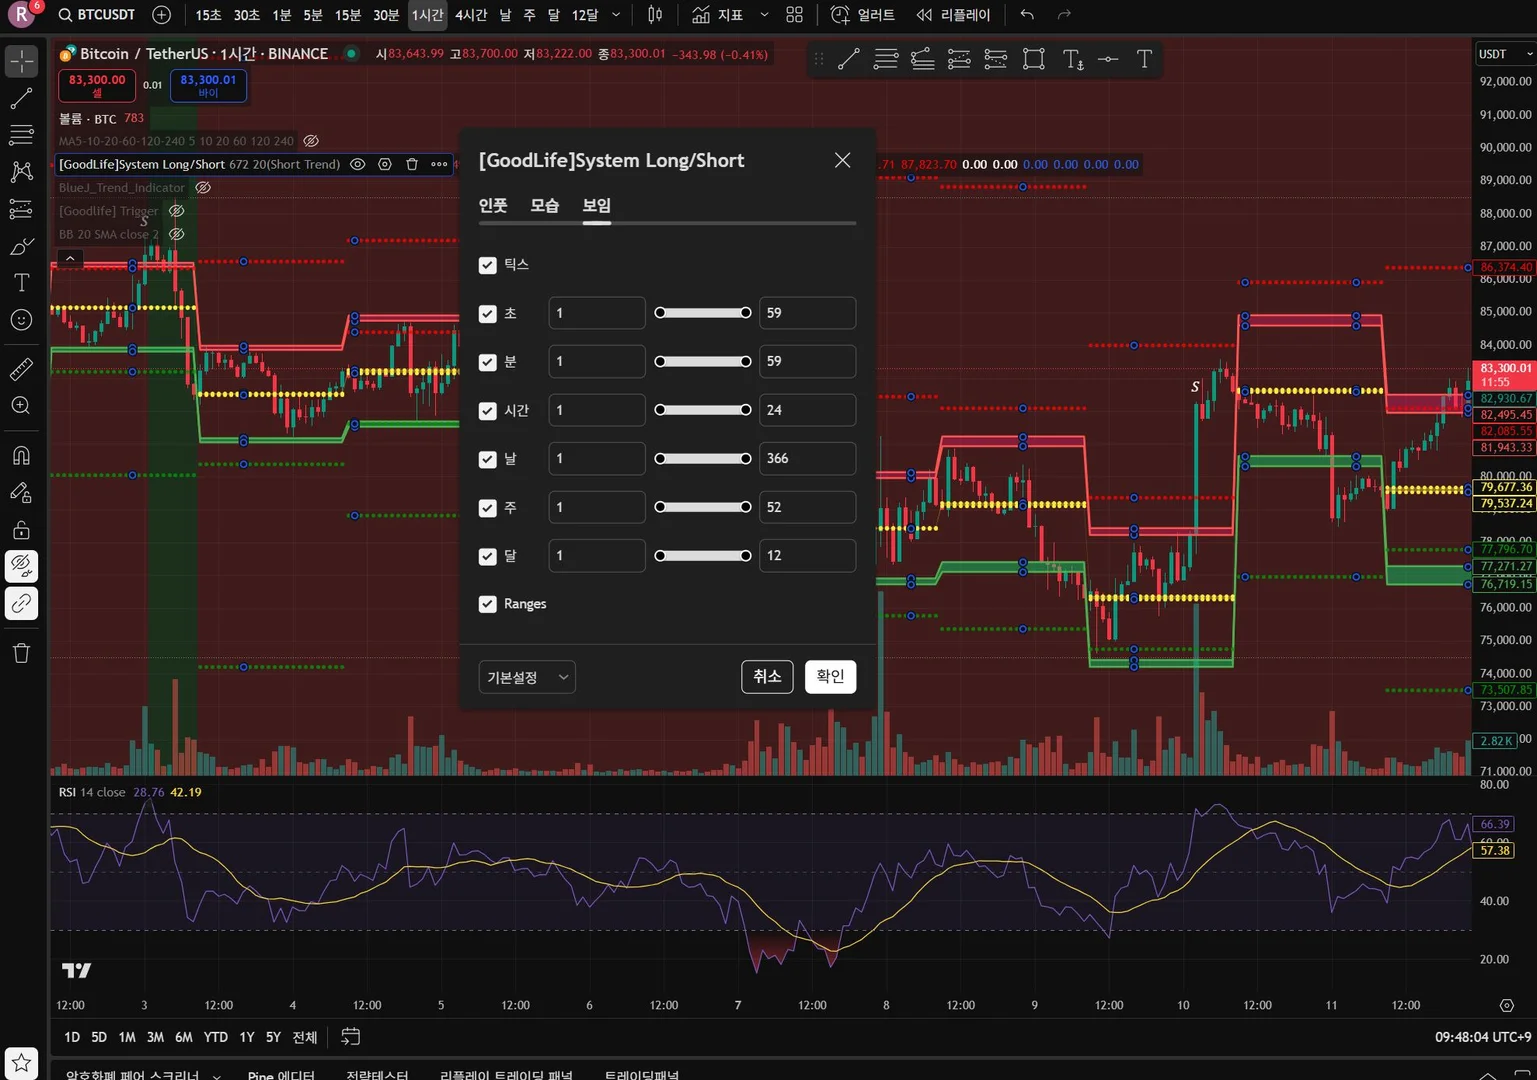
Task: Toggle magnet mode
Action: (x=21, y=456)
